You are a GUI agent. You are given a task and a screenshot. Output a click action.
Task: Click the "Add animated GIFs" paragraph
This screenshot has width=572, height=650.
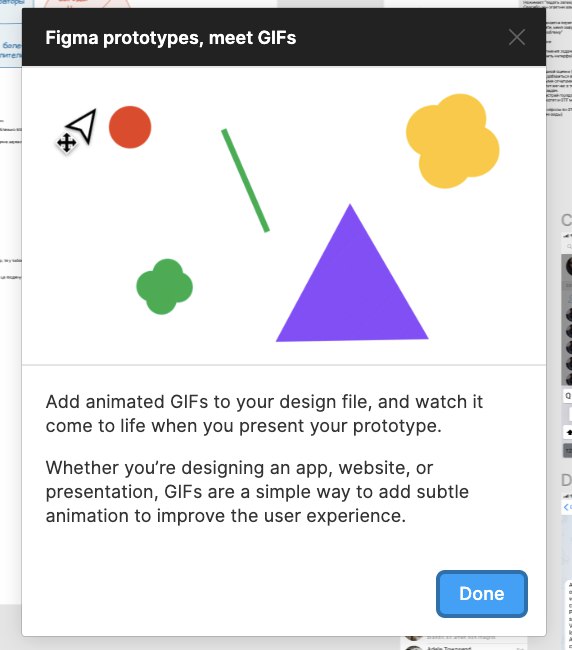pos(264,414)
